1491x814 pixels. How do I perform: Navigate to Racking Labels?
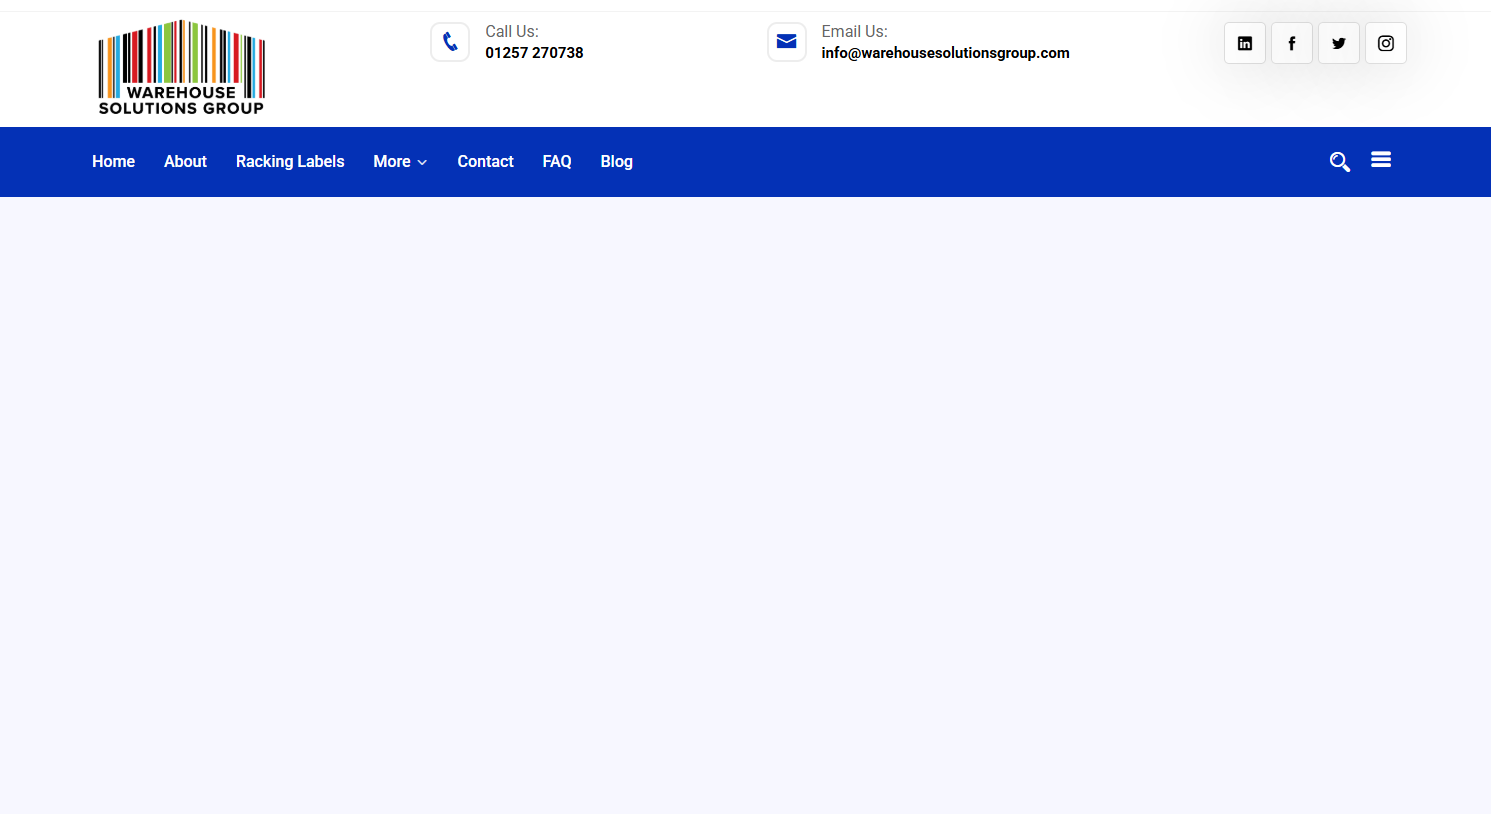coord(290,162)
